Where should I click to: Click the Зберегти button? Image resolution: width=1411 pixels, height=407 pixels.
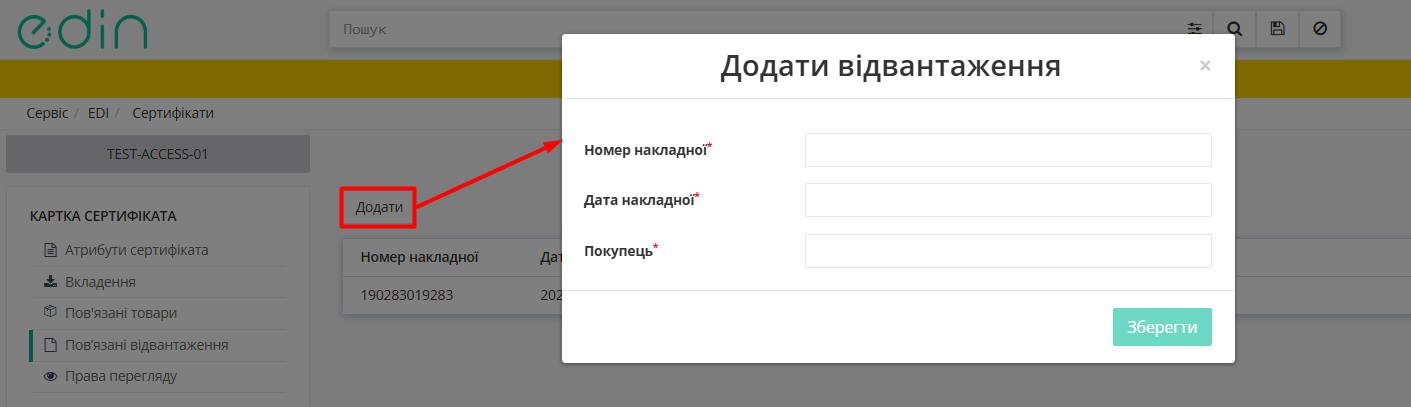click(x=1162, y=327)
